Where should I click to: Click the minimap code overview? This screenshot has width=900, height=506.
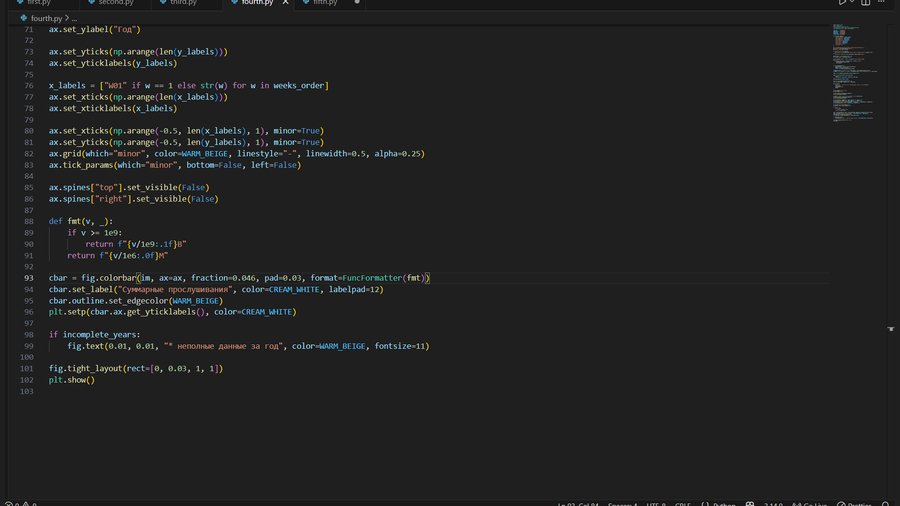[x=850, y=70]
